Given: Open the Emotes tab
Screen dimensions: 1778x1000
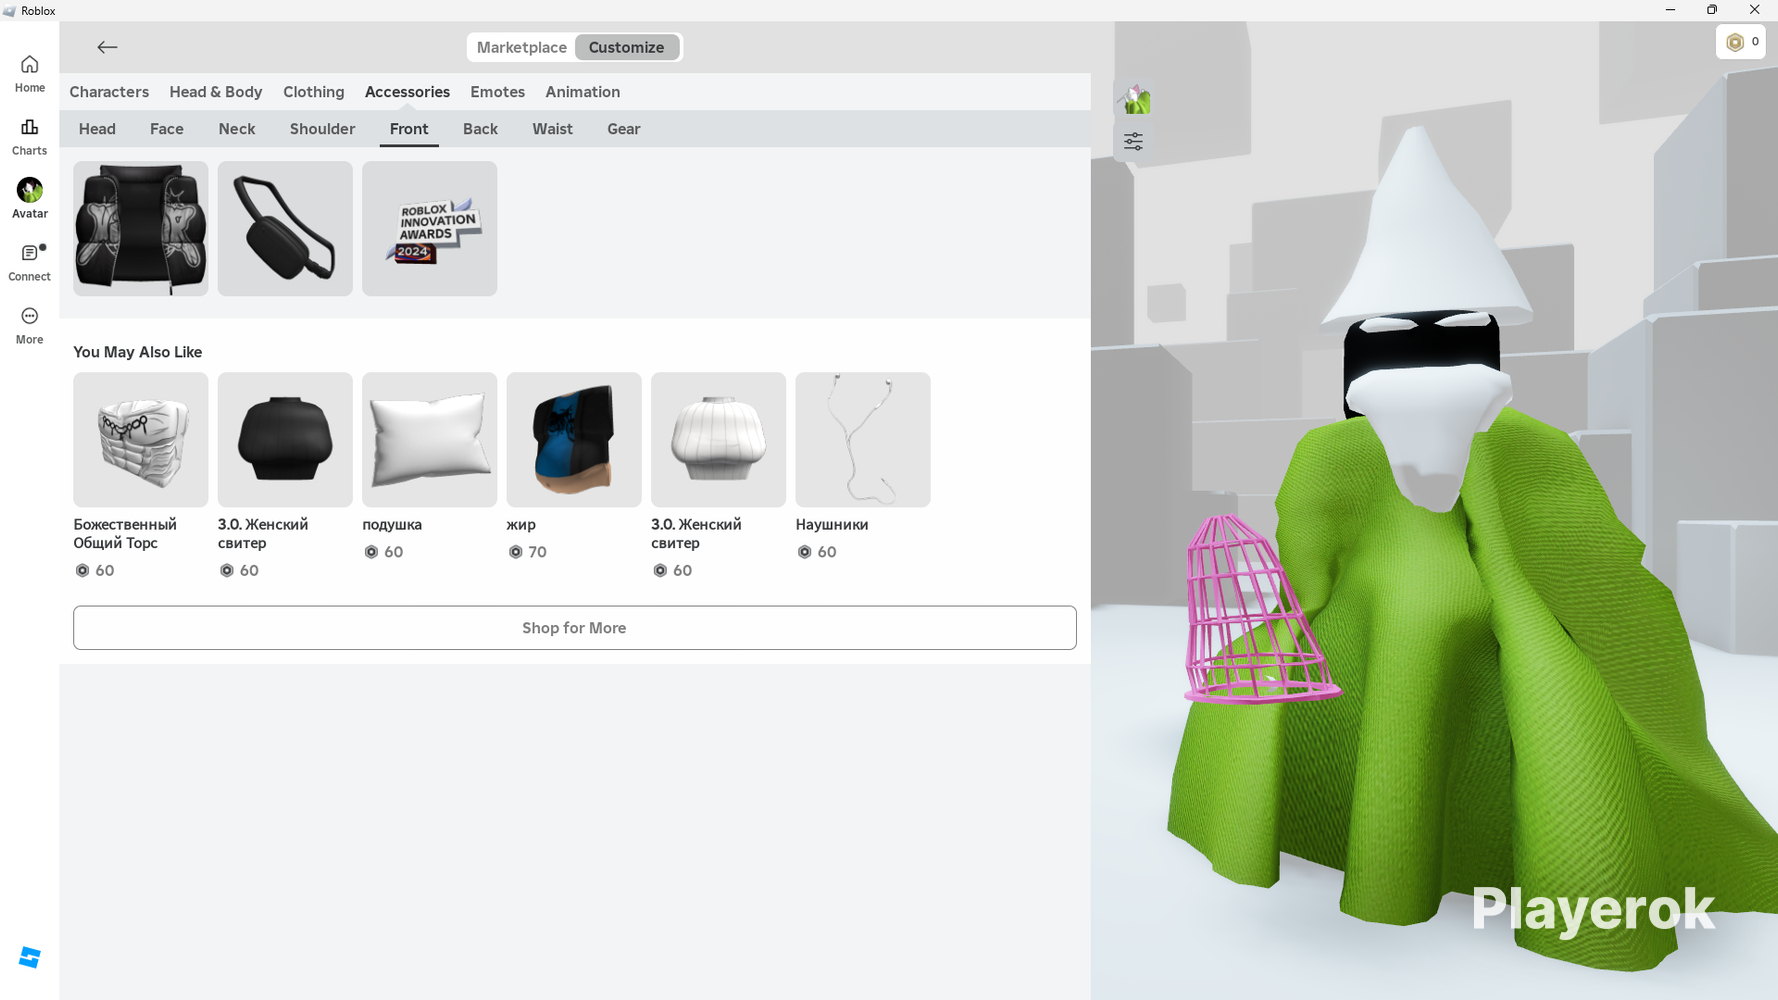Looking at the screenshot, I should pos(498,92).
